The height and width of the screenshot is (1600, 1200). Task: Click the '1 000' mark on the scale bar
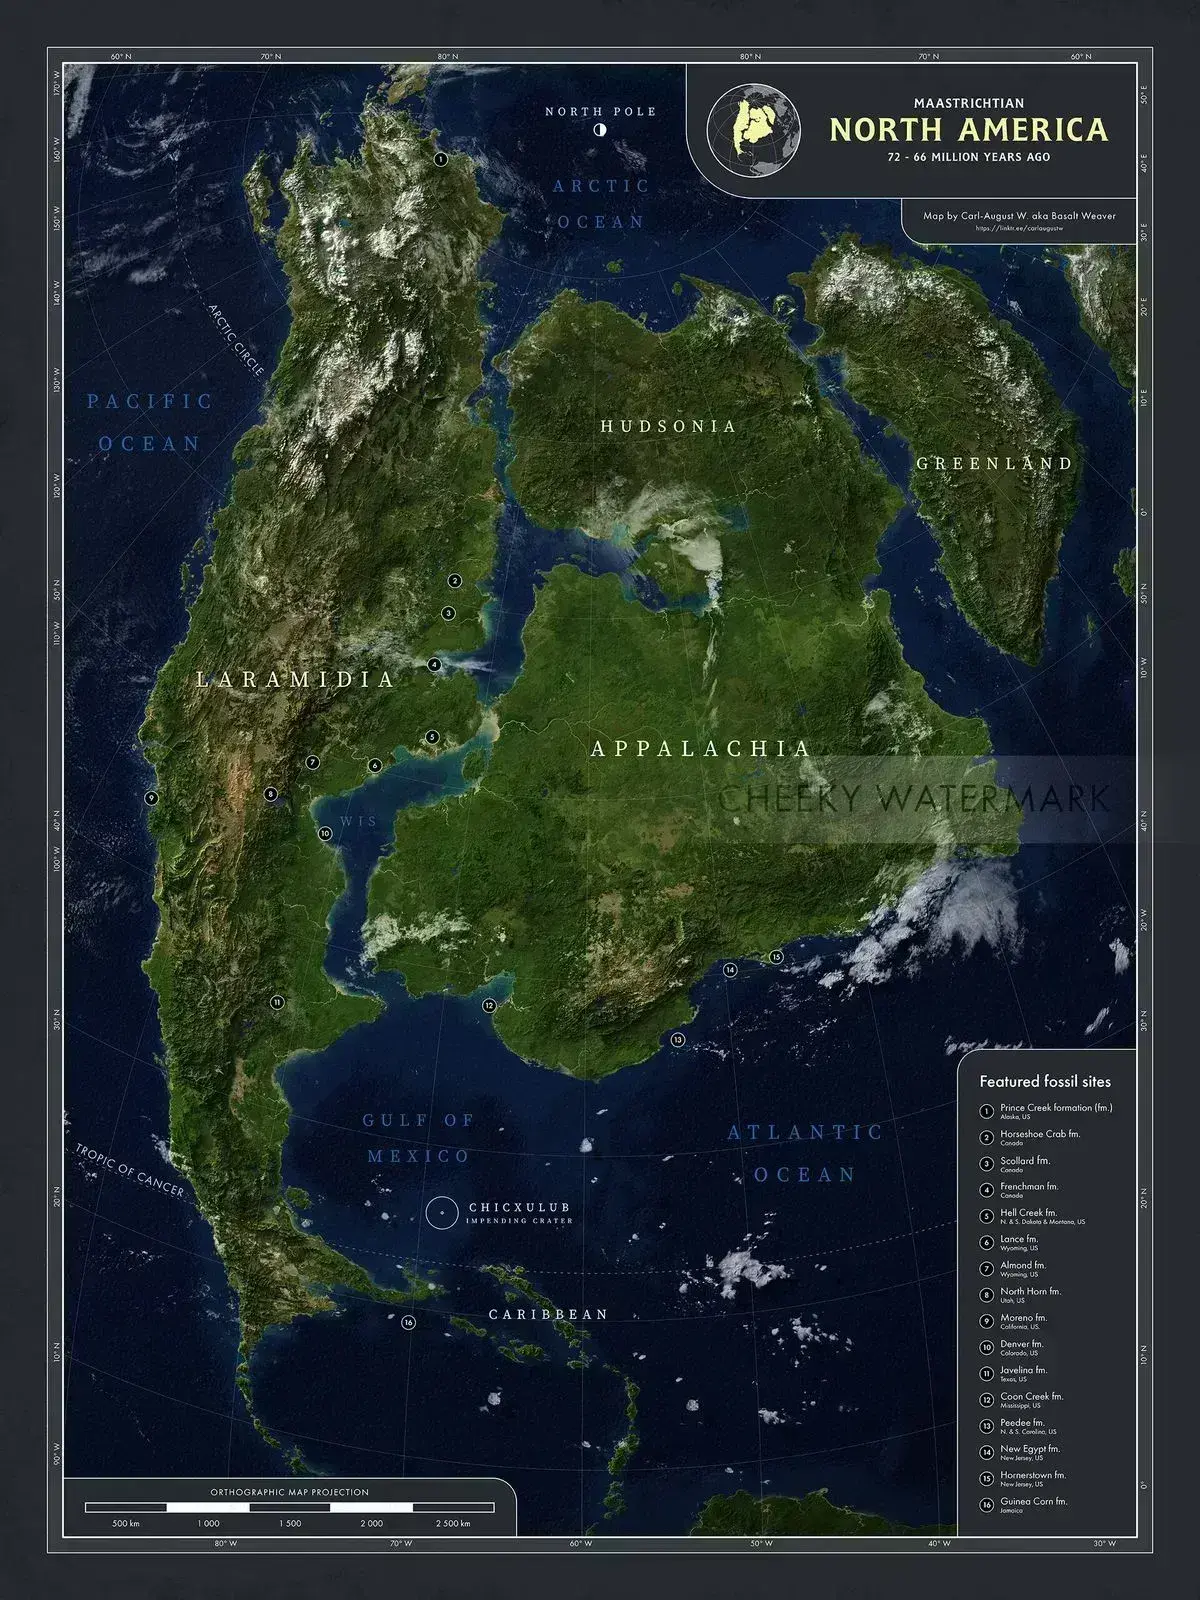pos(208,1523)
